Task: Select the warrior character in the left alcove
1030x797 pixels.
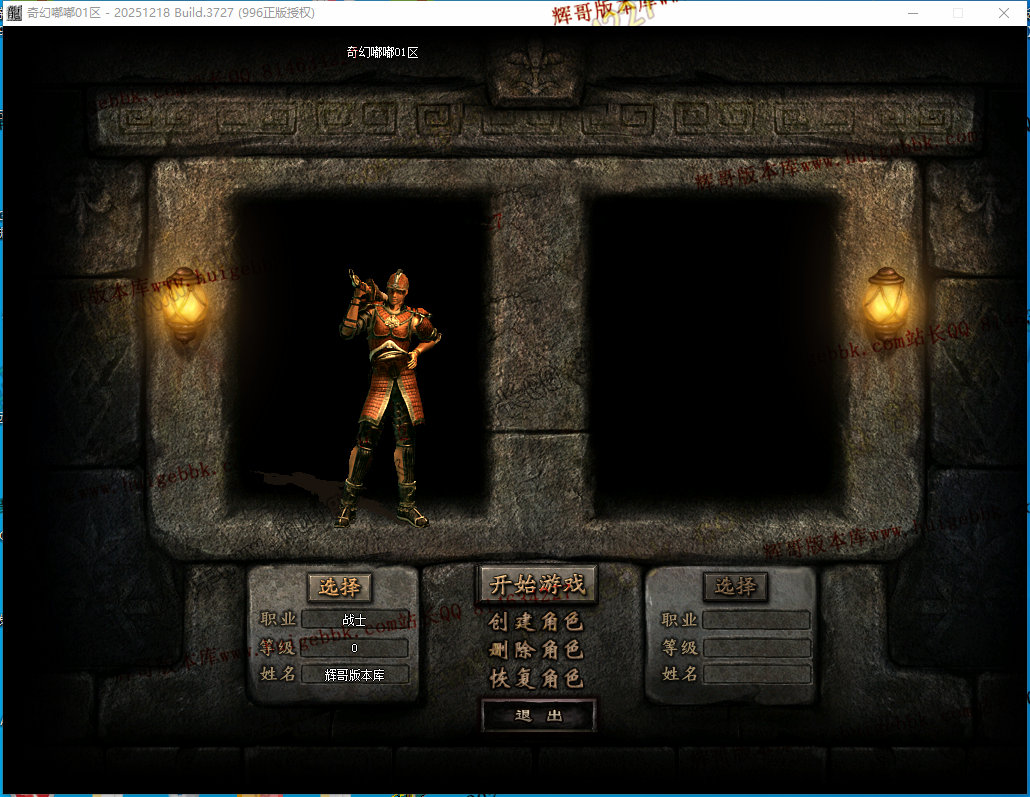Action: click(x=389, y=397)
